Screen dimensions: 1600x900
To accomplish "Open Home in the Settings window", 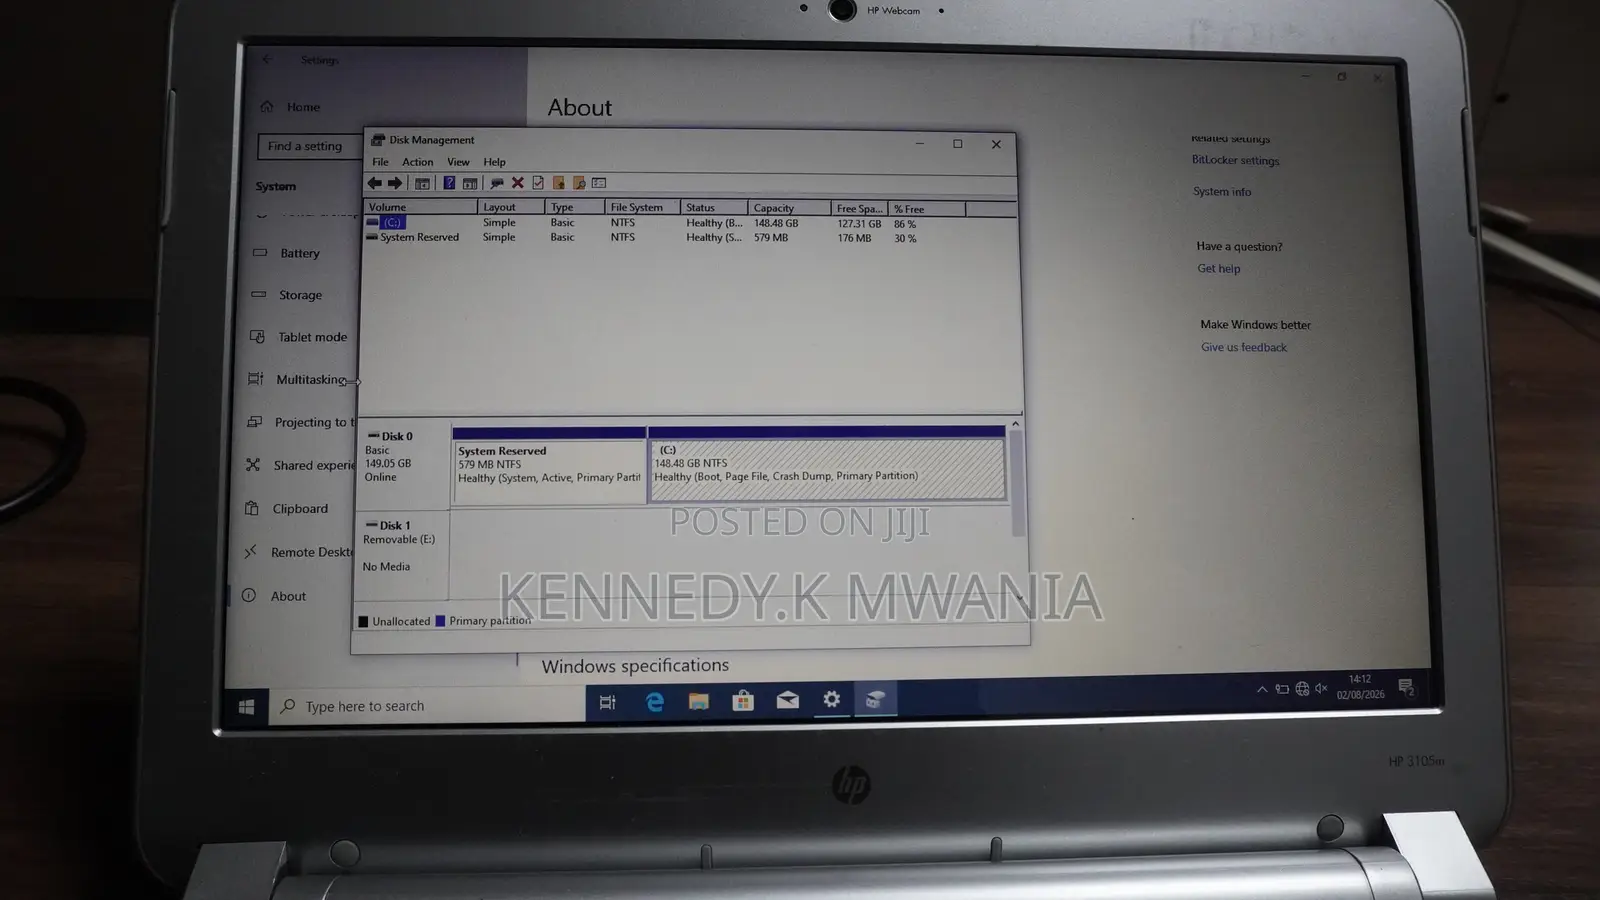I will pos(291,107).
